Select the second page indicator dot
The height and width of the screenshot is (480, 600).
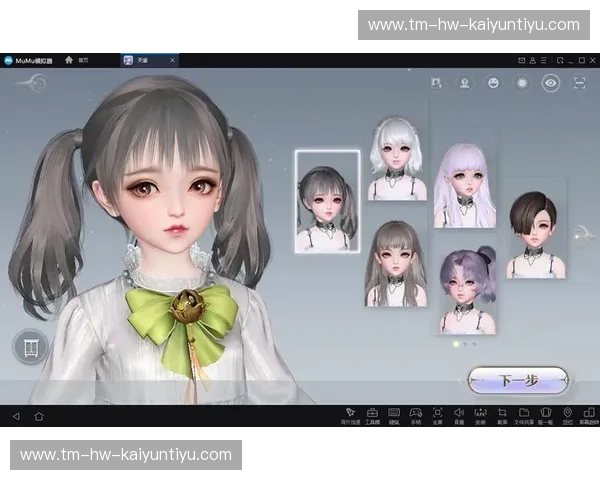tap(465, 344)
